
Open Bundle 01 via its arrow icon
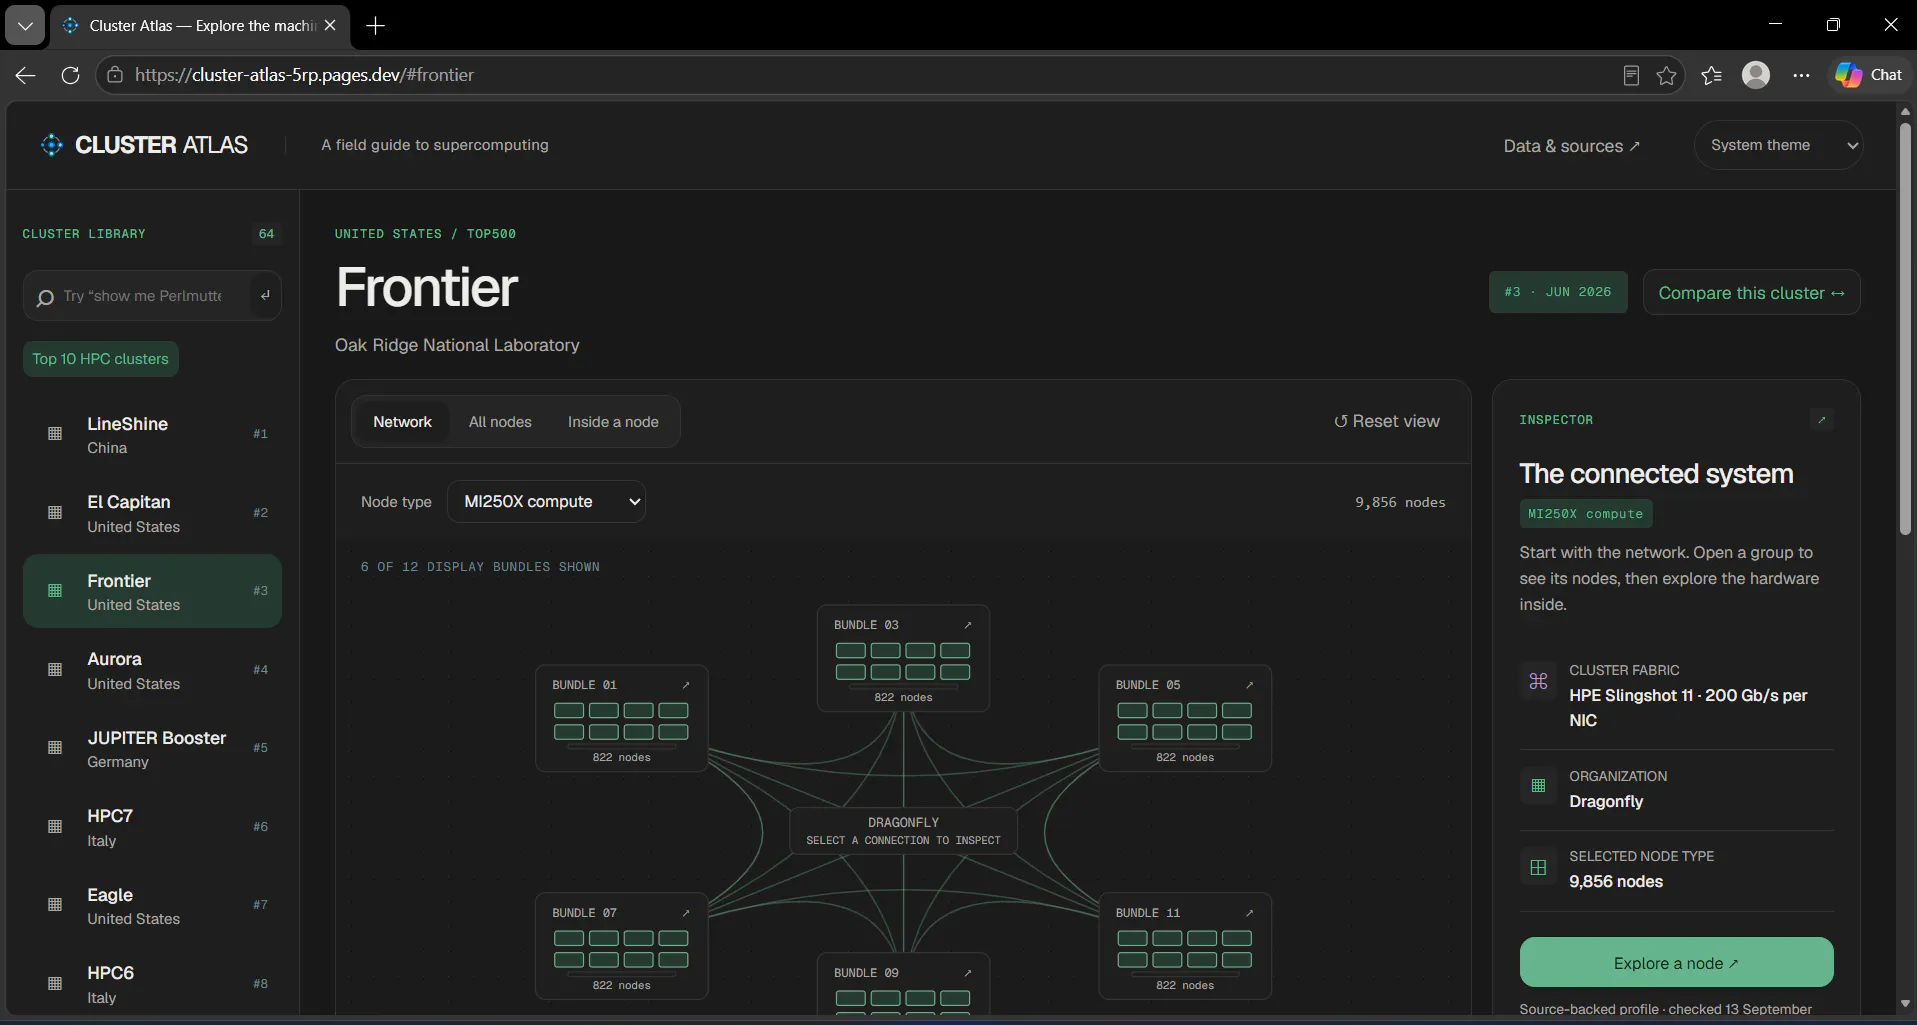click(x=686, y=685)
